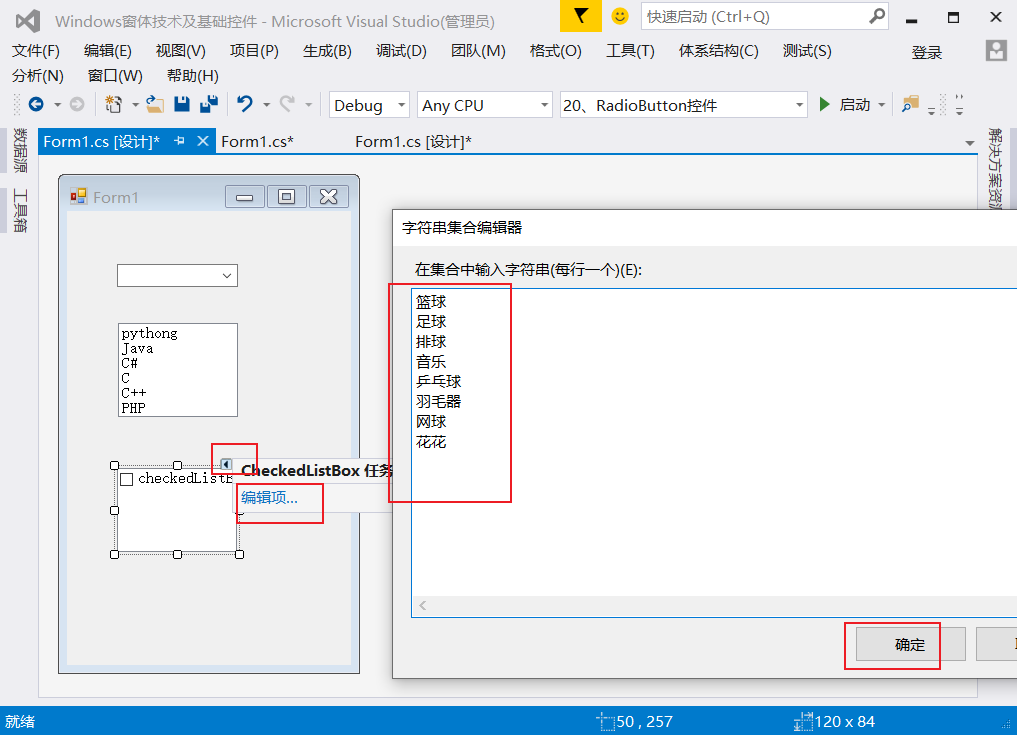
Task: Click the 乒乓球 line in string editor
Action: (x=438, y=381)
